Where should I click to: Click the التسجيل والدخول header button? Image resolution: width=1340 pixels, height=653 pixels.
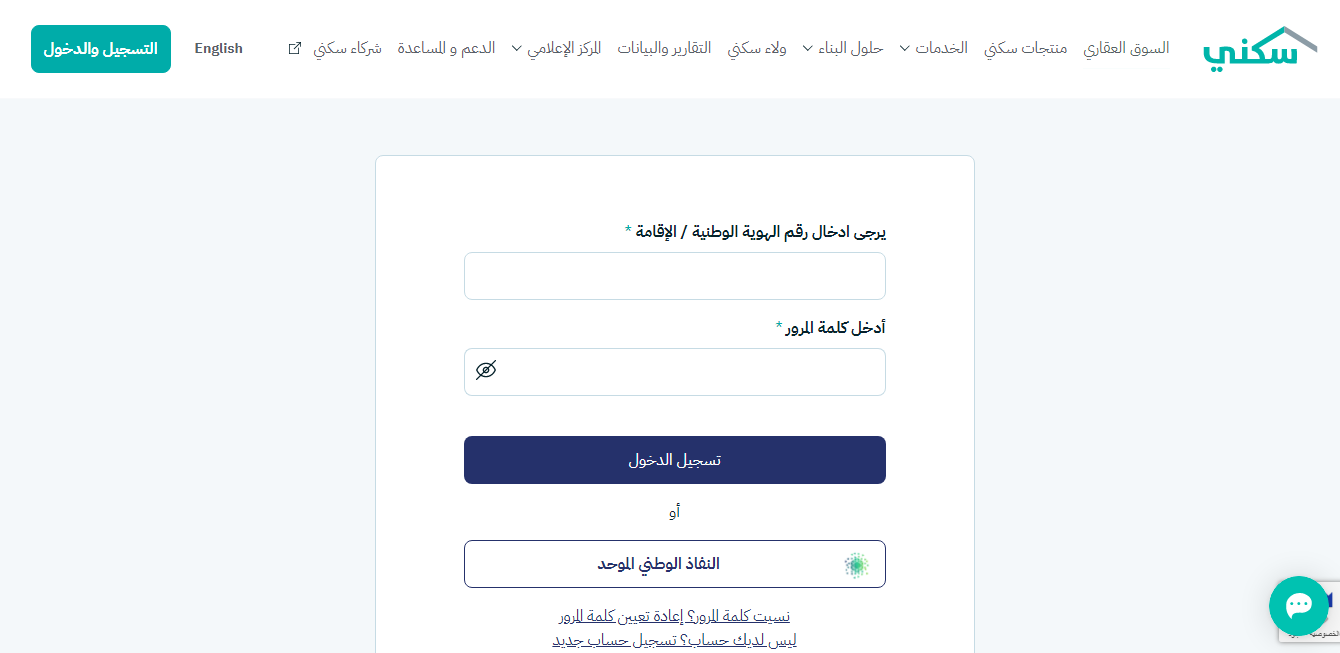tap(101, 49)
